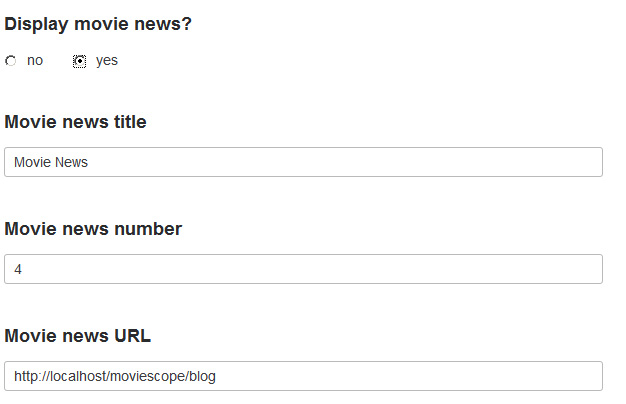Select the "no" radio button
626x404 pixels.
[11, 61]
